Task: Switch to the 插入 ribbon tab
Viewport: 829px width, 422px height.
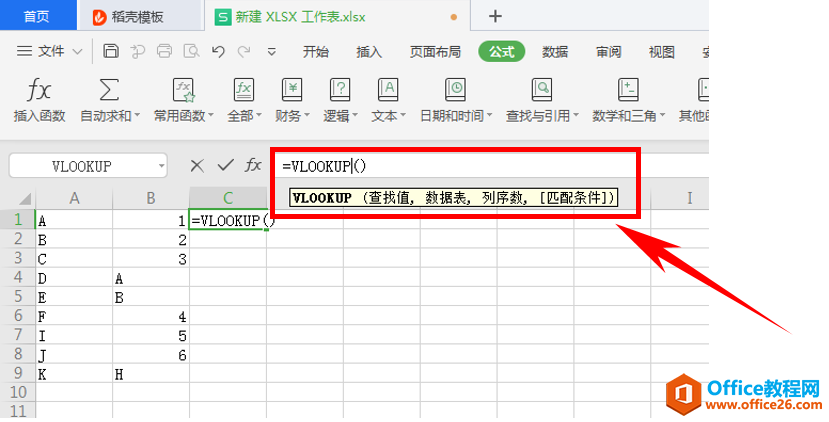Action: [369, 52]
